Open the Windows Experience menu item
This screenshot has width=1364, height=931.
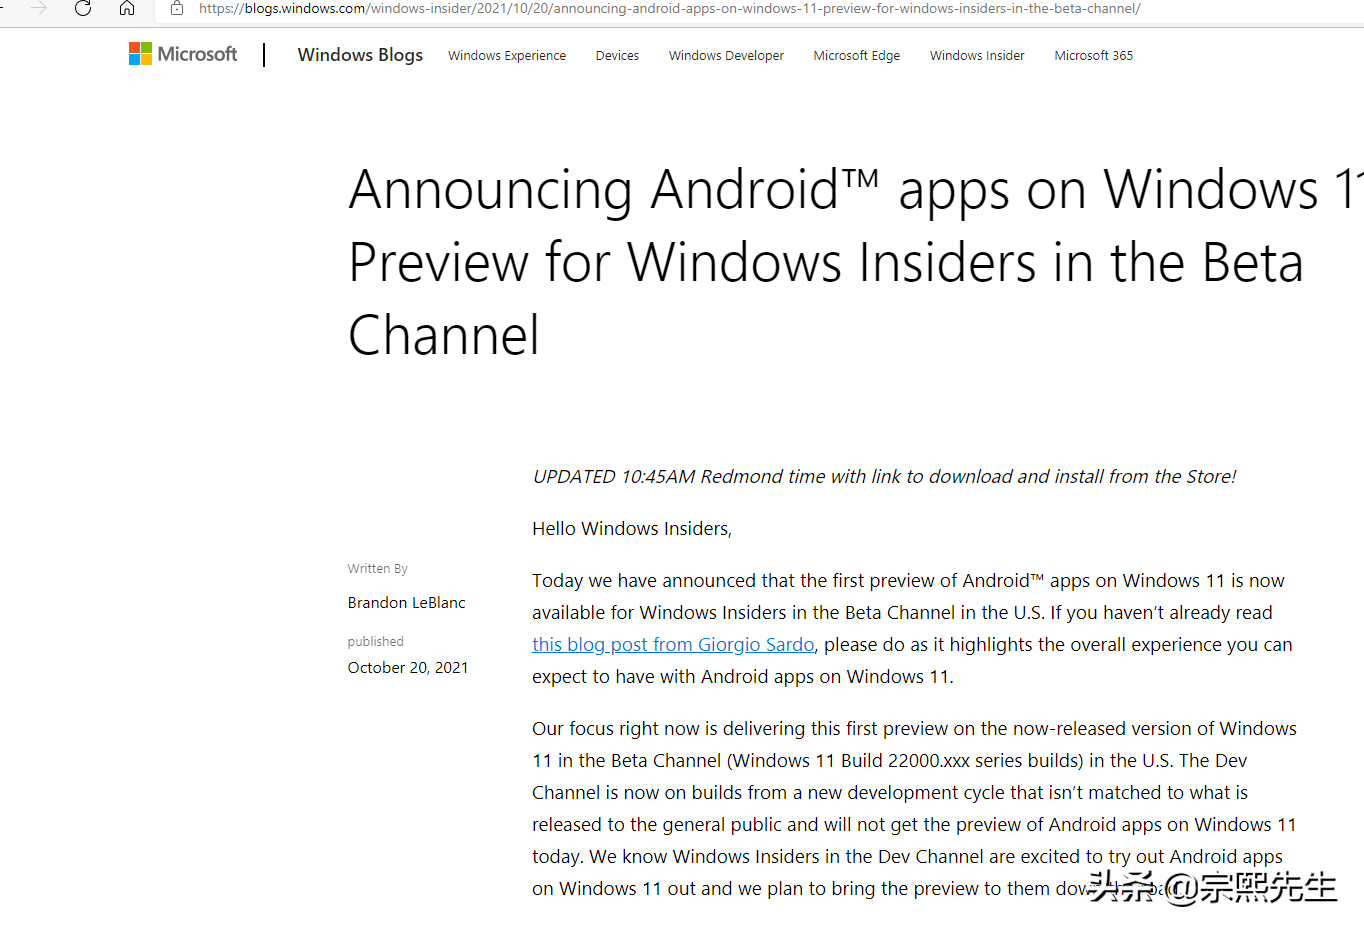pos(507,56)
